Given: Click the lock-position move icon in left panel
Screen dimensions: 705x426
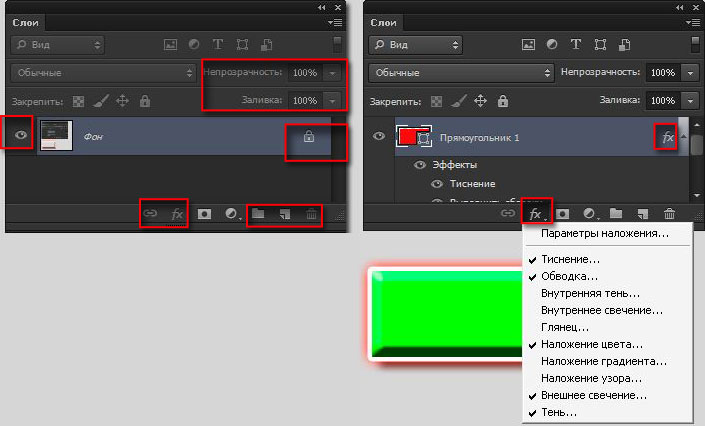Looking at the screenshot, I should (x=123, y=101).
